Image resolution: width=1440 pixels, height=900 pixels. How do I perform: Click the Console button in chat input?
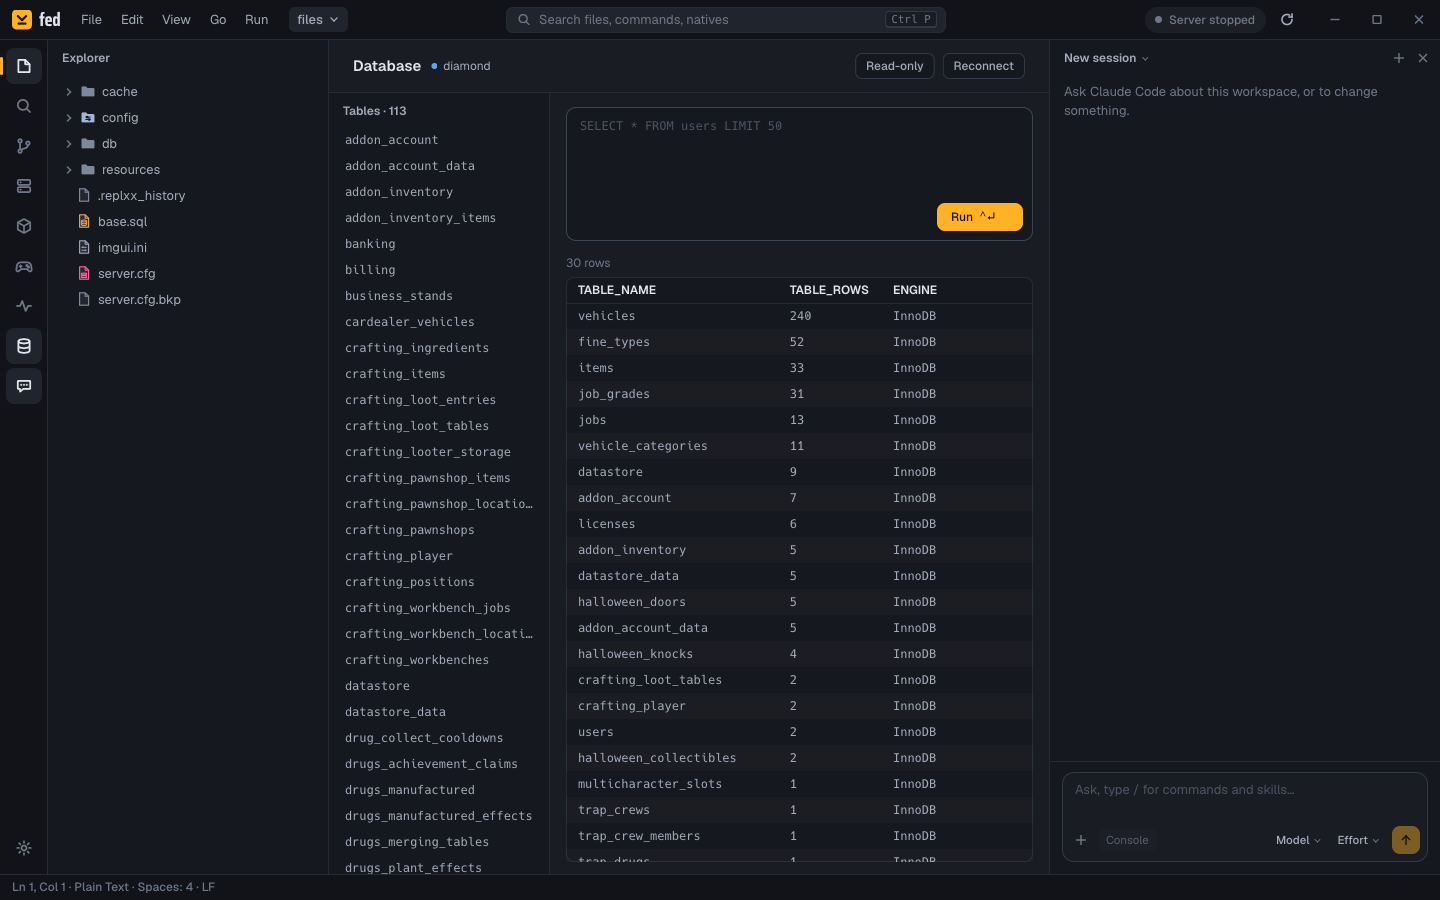(x=1127, y=840)
